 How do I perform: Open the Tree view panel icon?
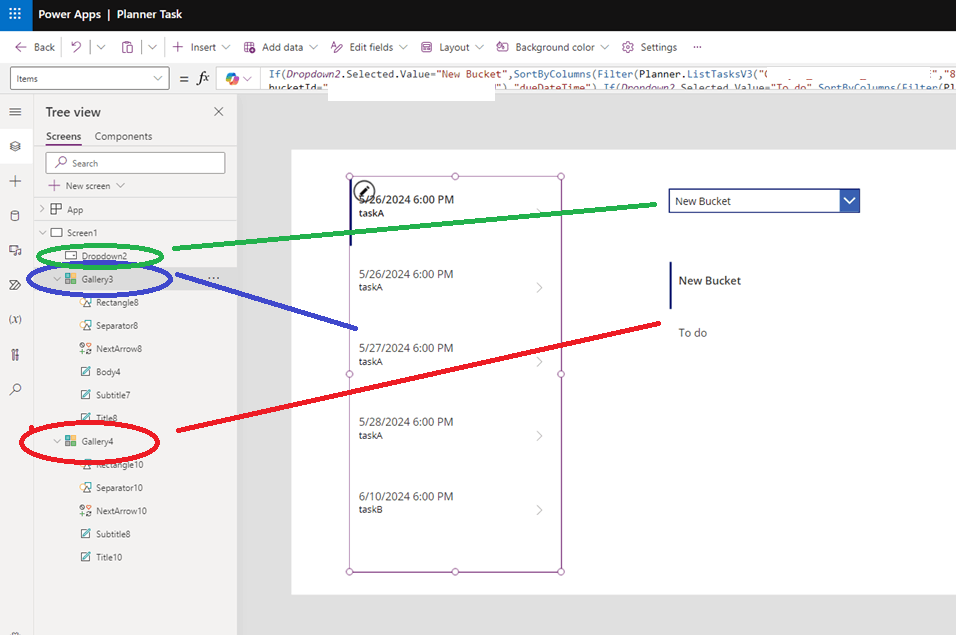click(15, 146)
